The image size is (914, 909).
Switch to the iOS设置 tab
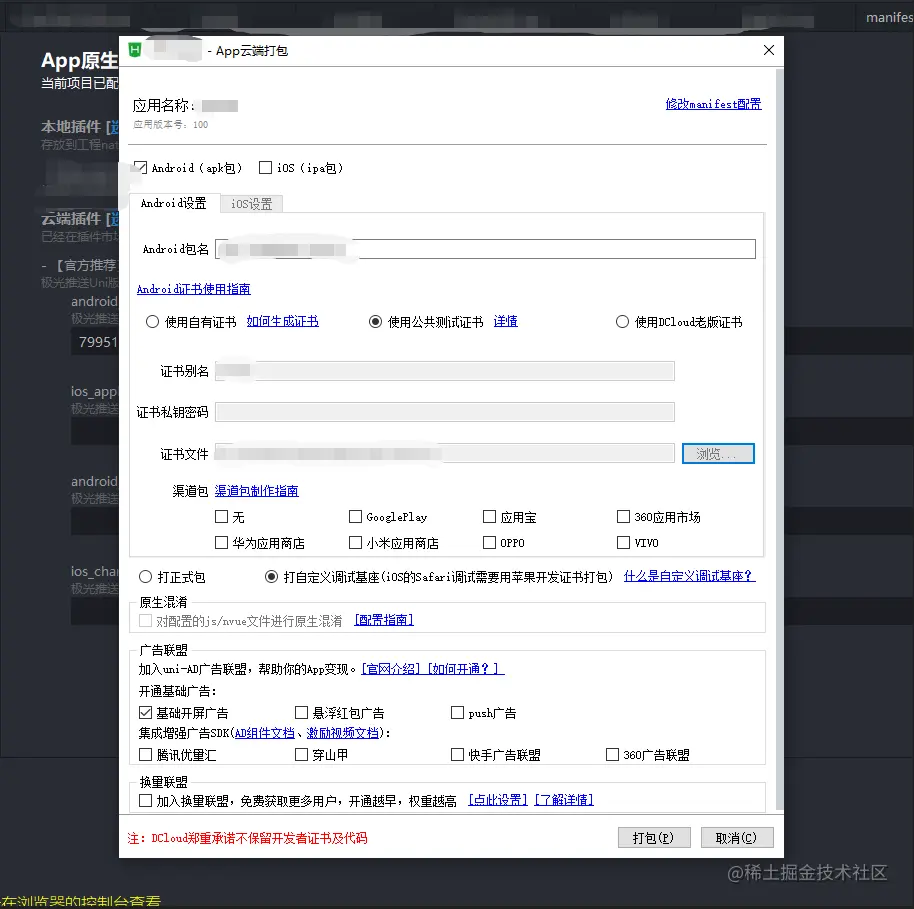251,203
